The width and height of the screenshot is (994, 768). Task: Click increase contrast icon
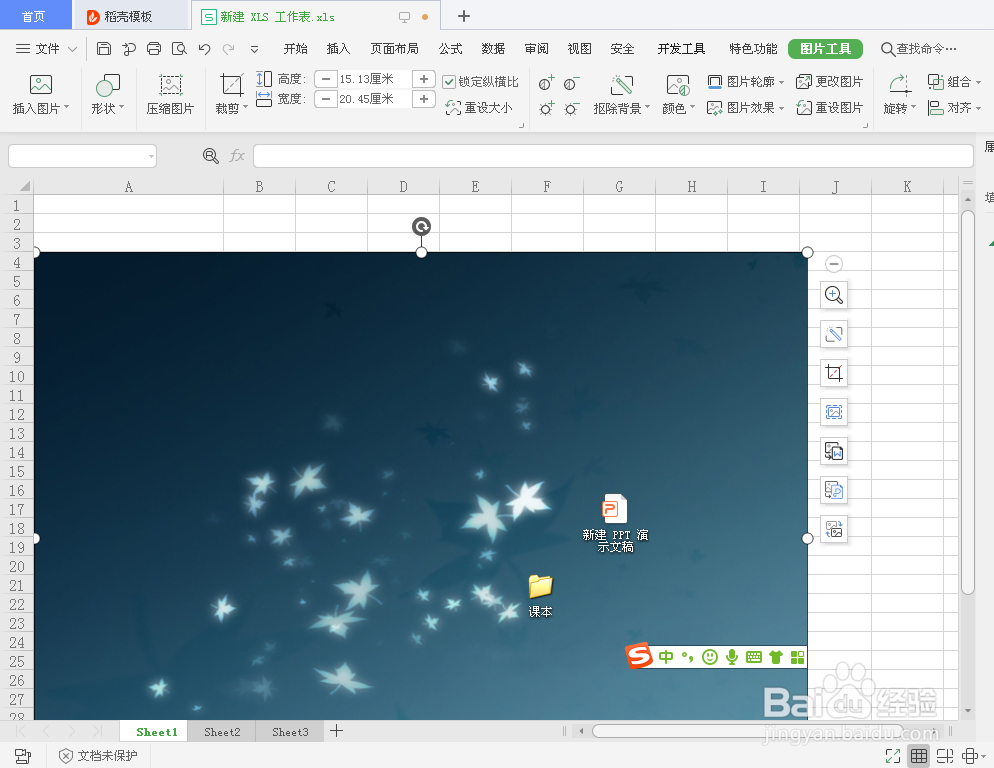[546, 83]
